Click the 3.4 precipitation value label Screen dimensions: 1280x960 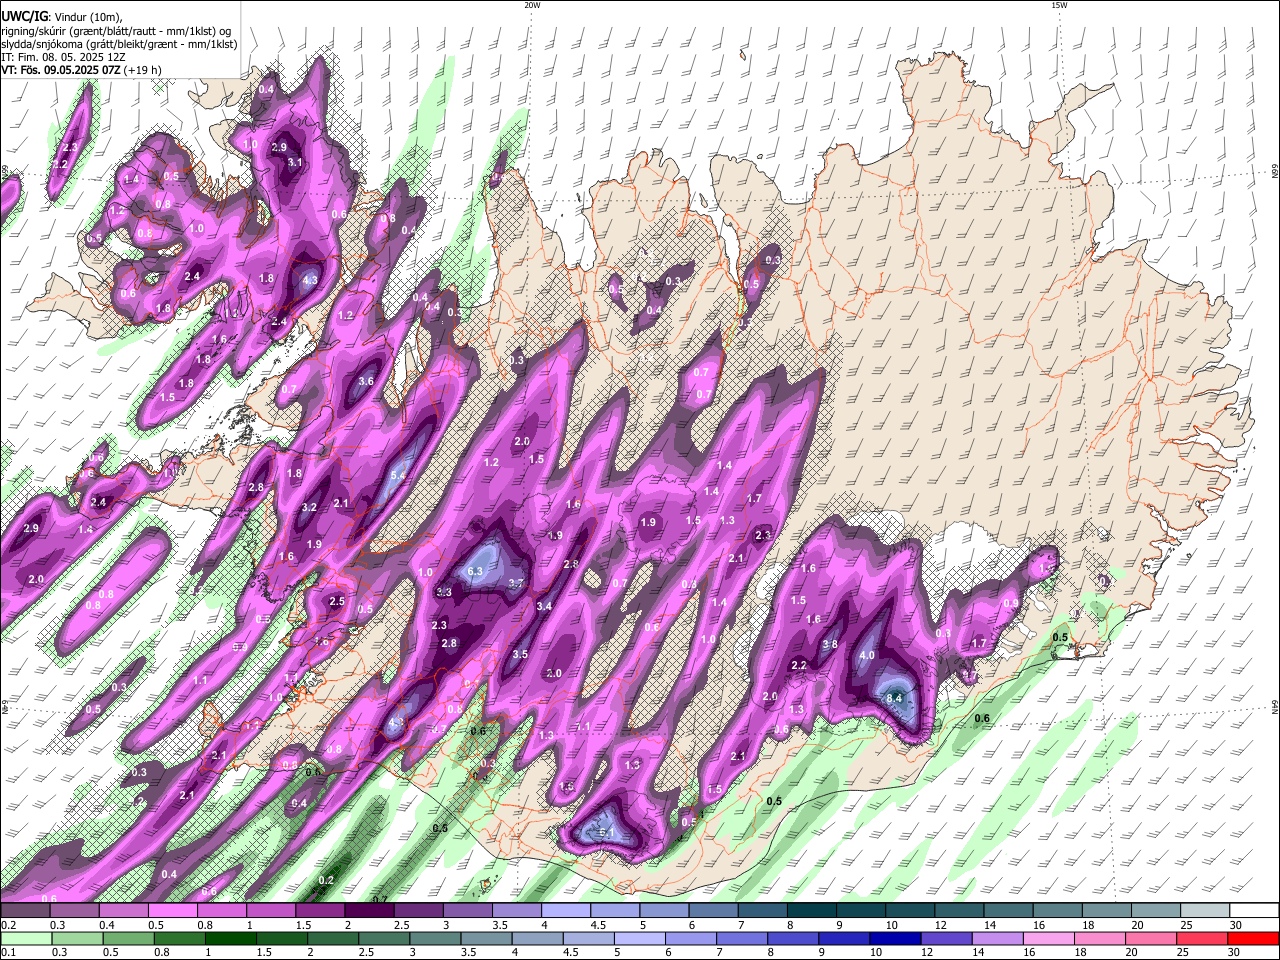(x=545, y=606)
